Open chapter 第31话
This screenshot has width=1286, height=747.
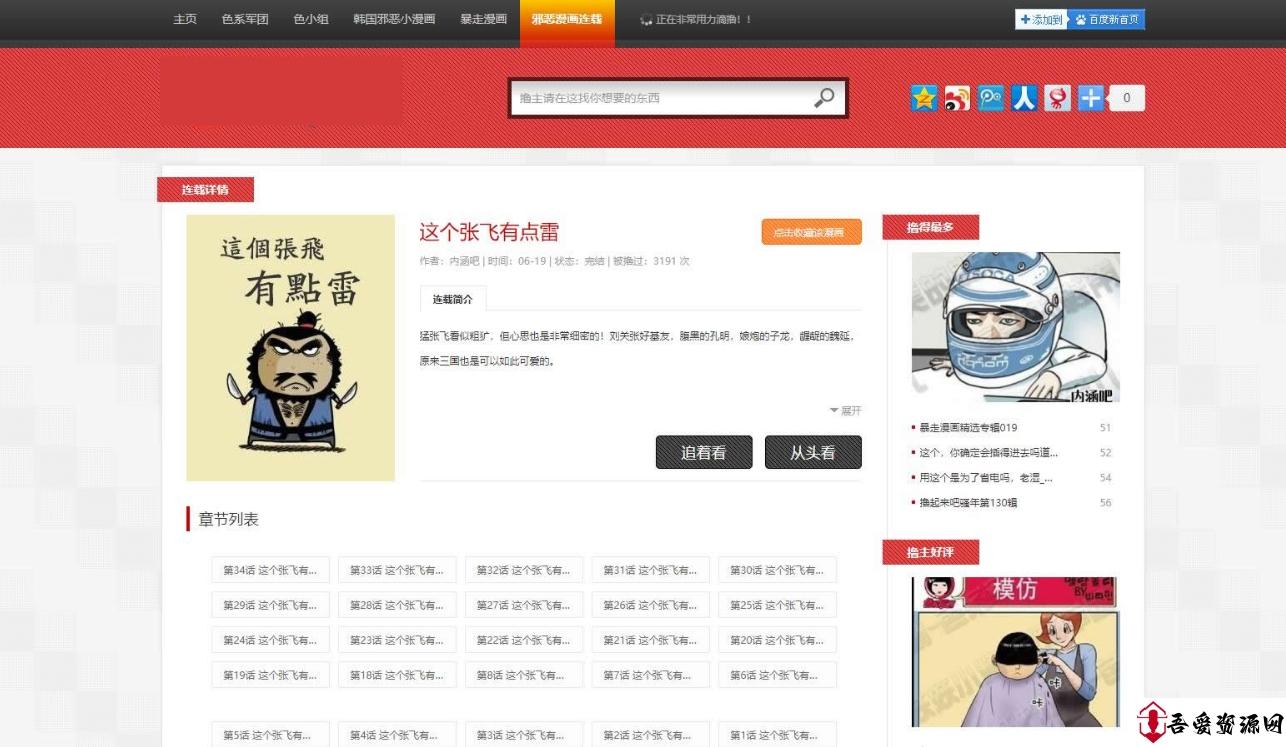coord(650,570)
